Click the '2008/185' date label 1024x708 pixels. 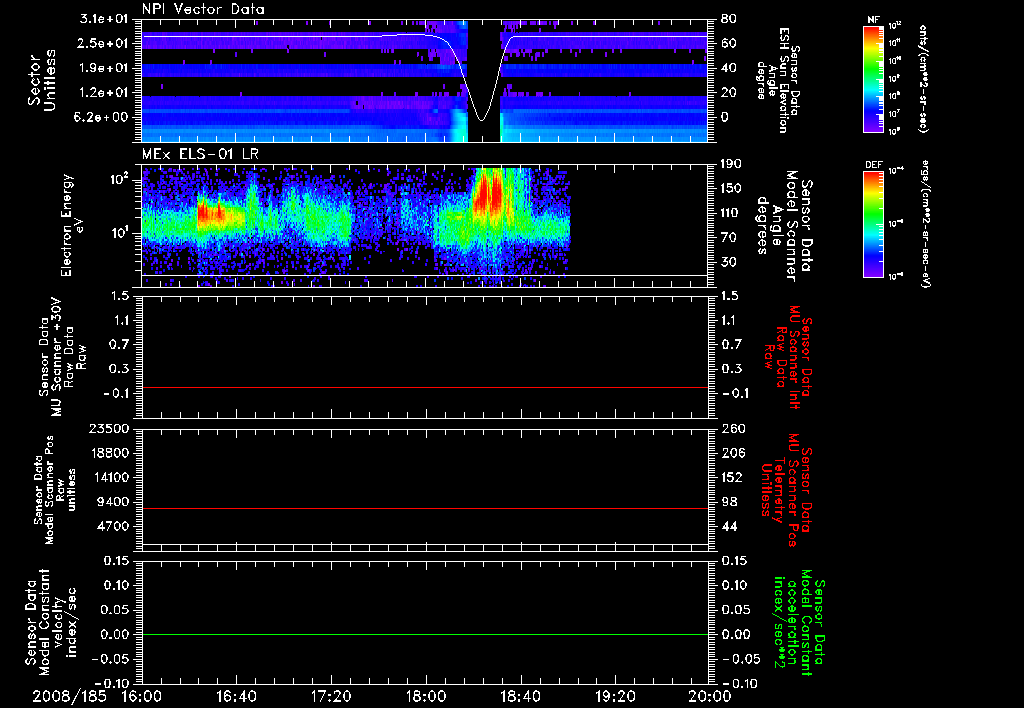[69, 696]
